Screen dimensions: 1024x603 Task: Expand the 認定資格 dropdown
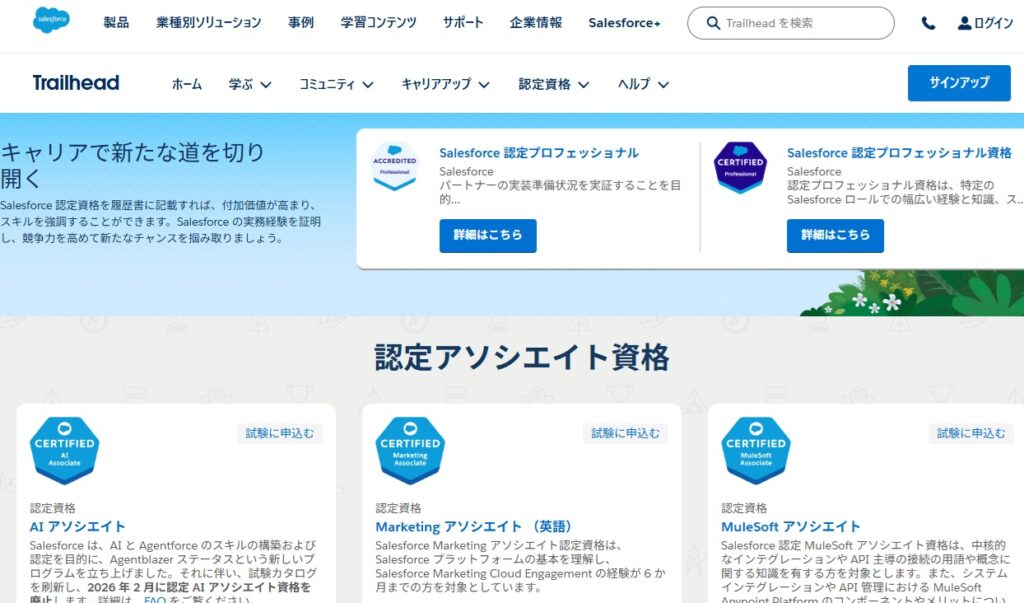click(554, 84)
